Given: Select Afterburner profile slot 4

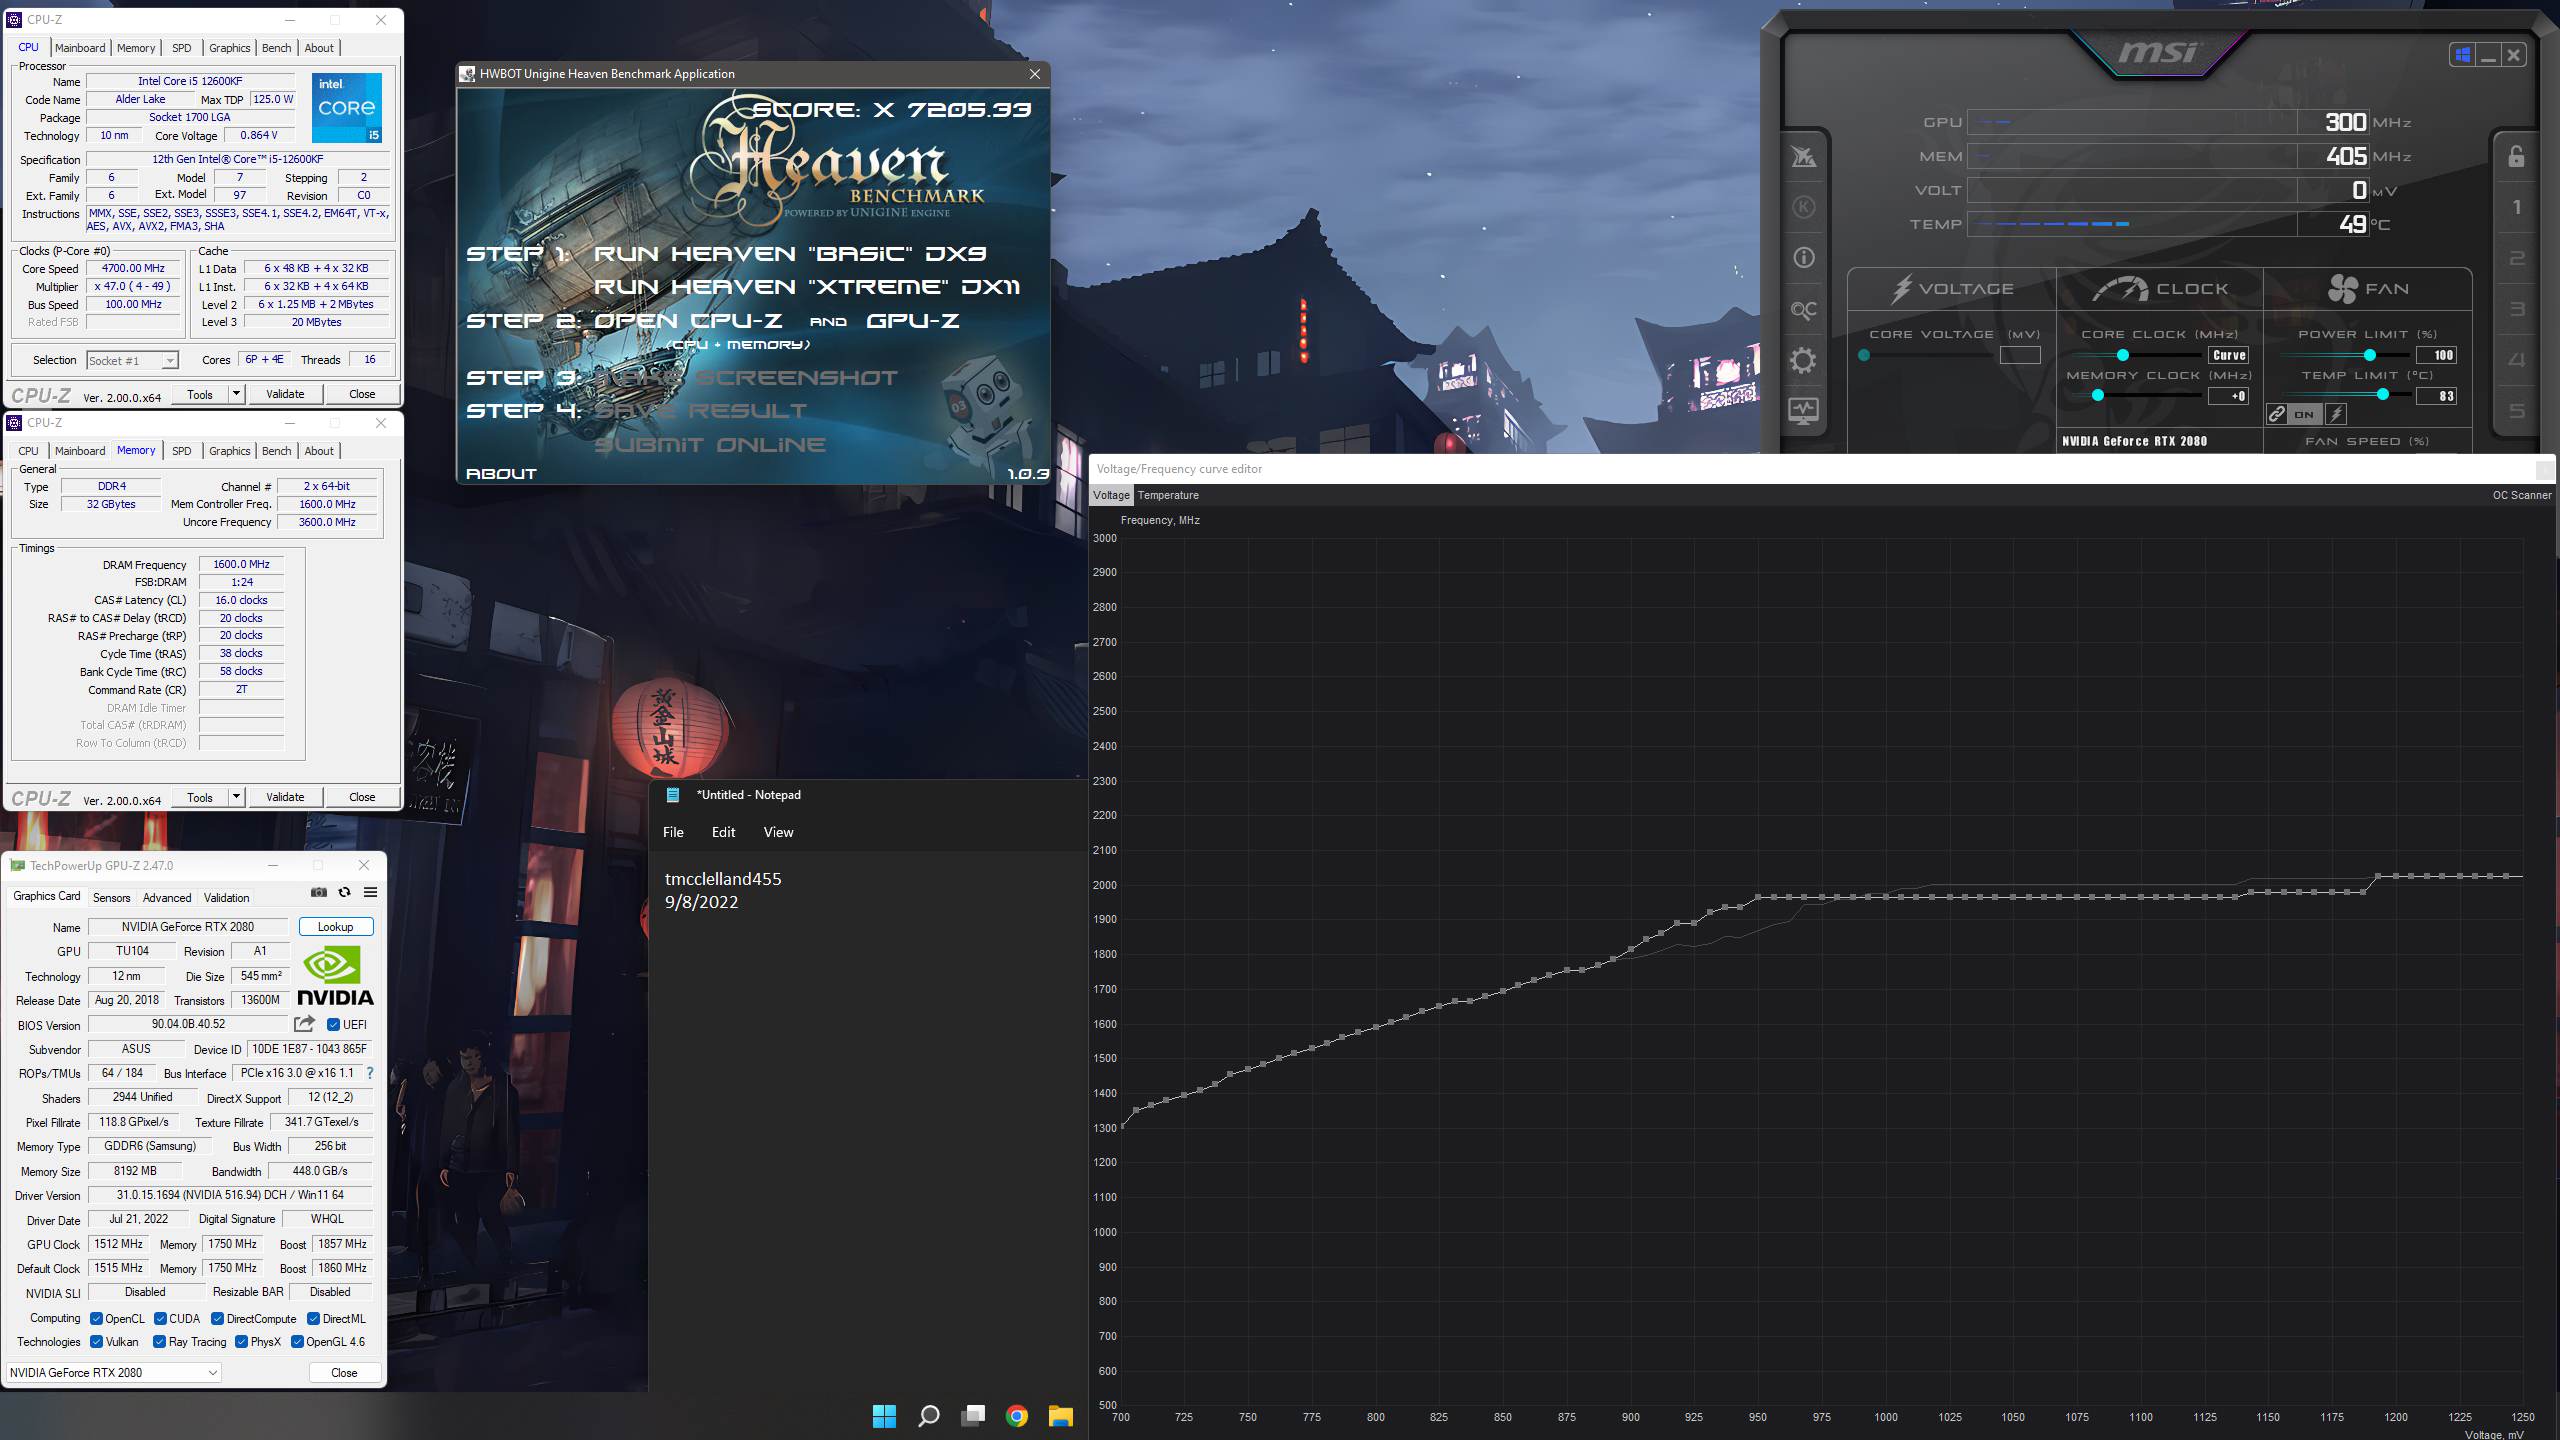Looking at the screenshot, I should click(2517, 360).
